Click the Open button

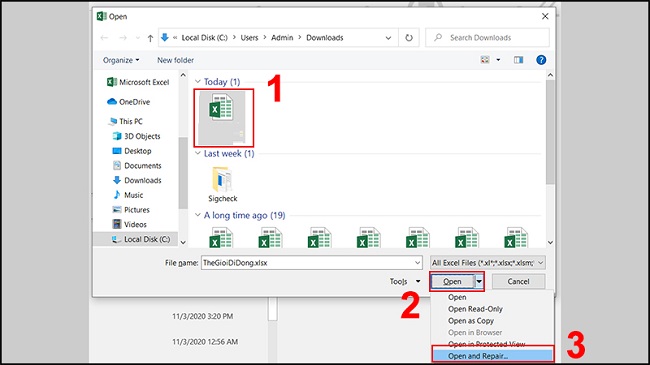tap(452, 282)
